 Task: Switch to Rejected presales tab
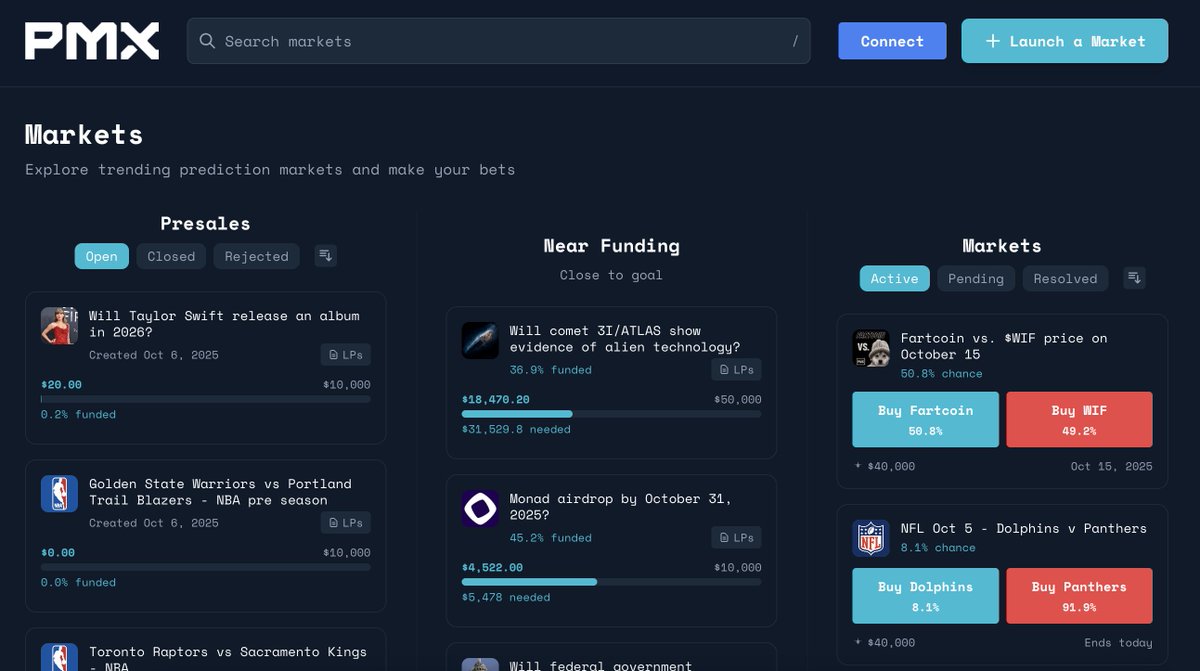pyautogui.click(x=256, y=256)
